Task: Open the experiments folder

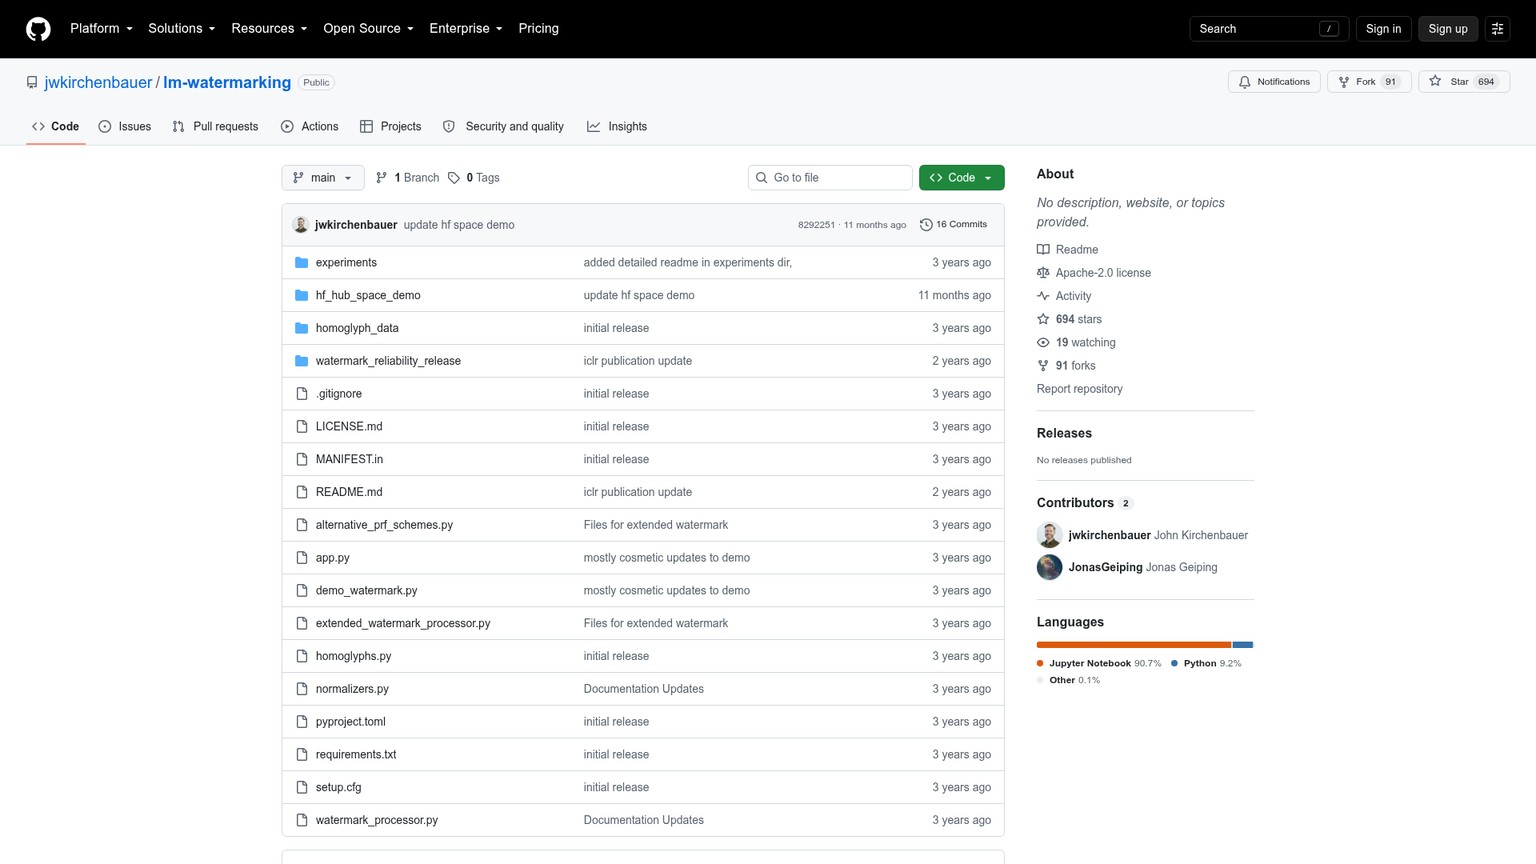Action: pos(346,263)
